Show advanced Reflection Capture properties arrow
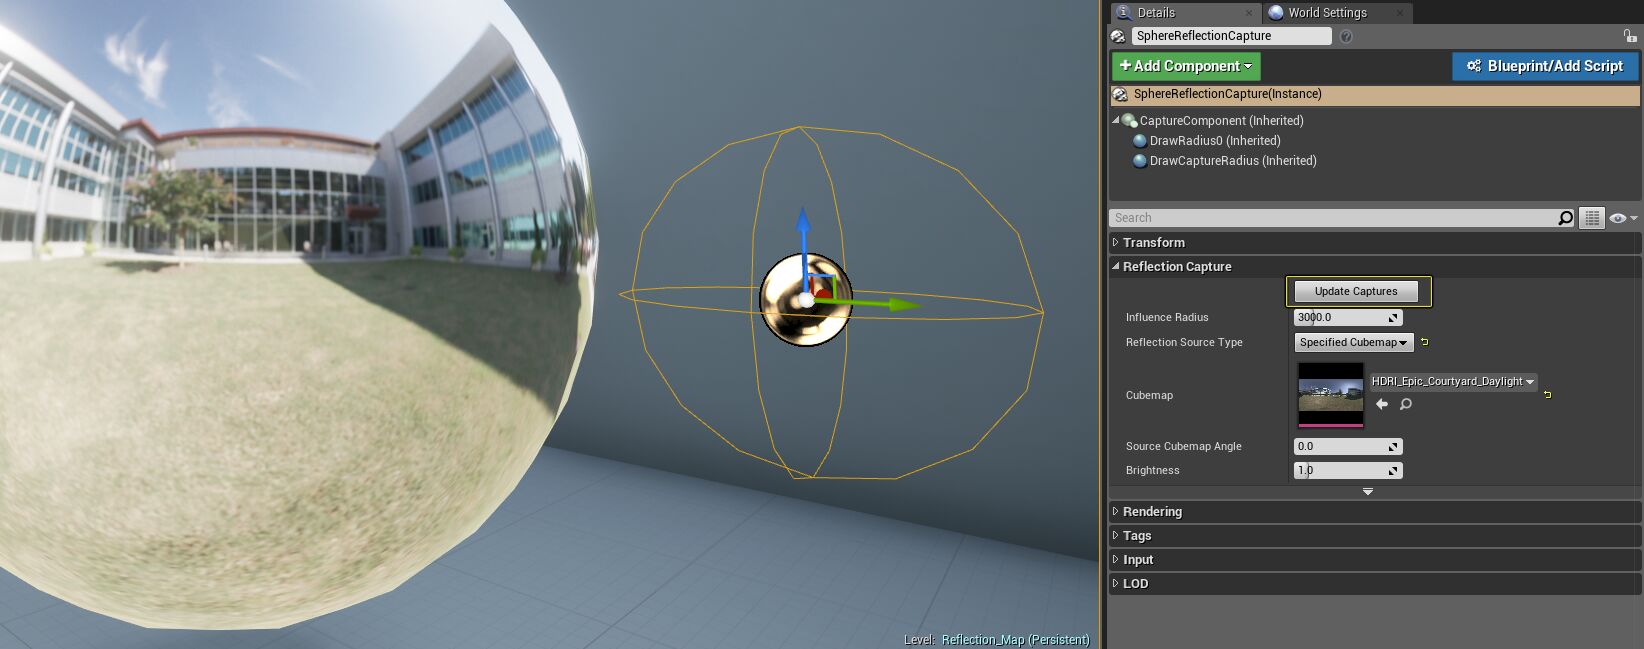1644x649 pixels. pos(1368,491)
